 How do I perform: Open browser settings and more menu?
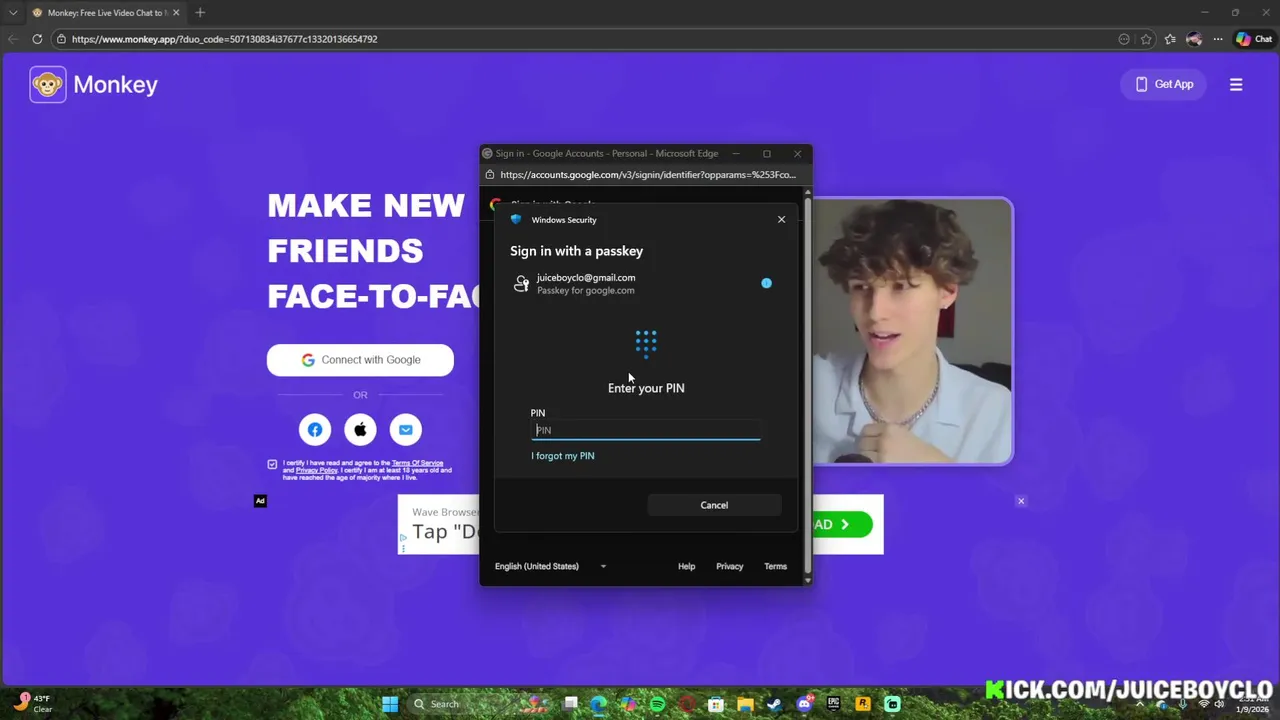1218,39
